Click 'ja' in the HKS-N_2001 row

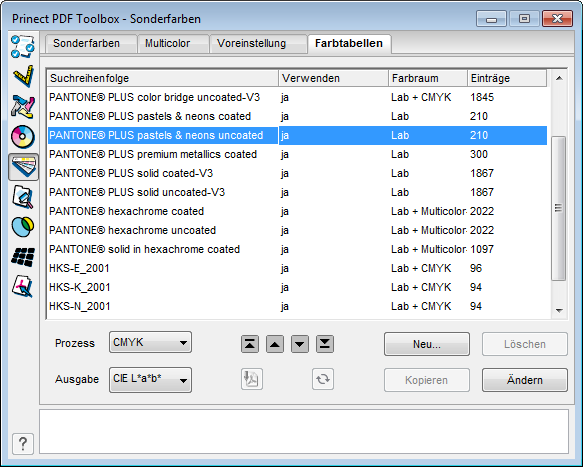(285, 307)
